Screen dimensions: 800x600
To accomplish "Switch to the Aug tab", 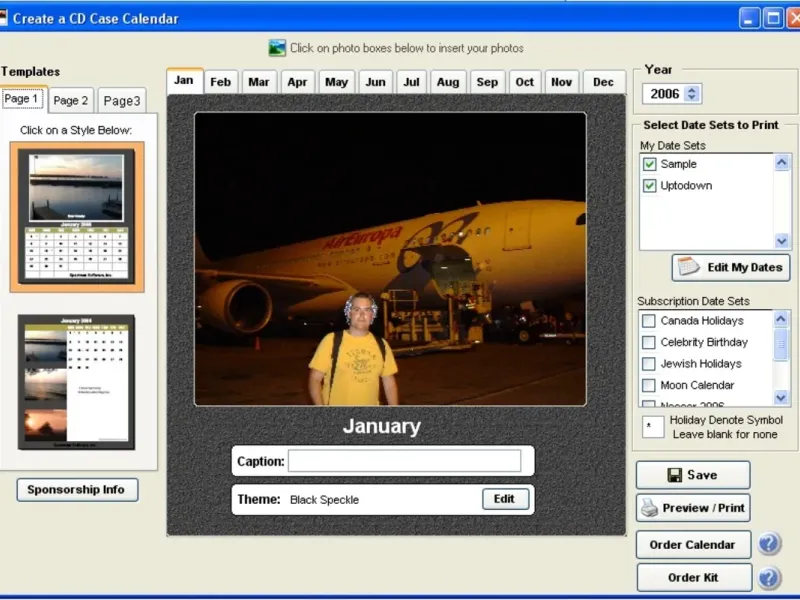I will click(x=448, y=82).
